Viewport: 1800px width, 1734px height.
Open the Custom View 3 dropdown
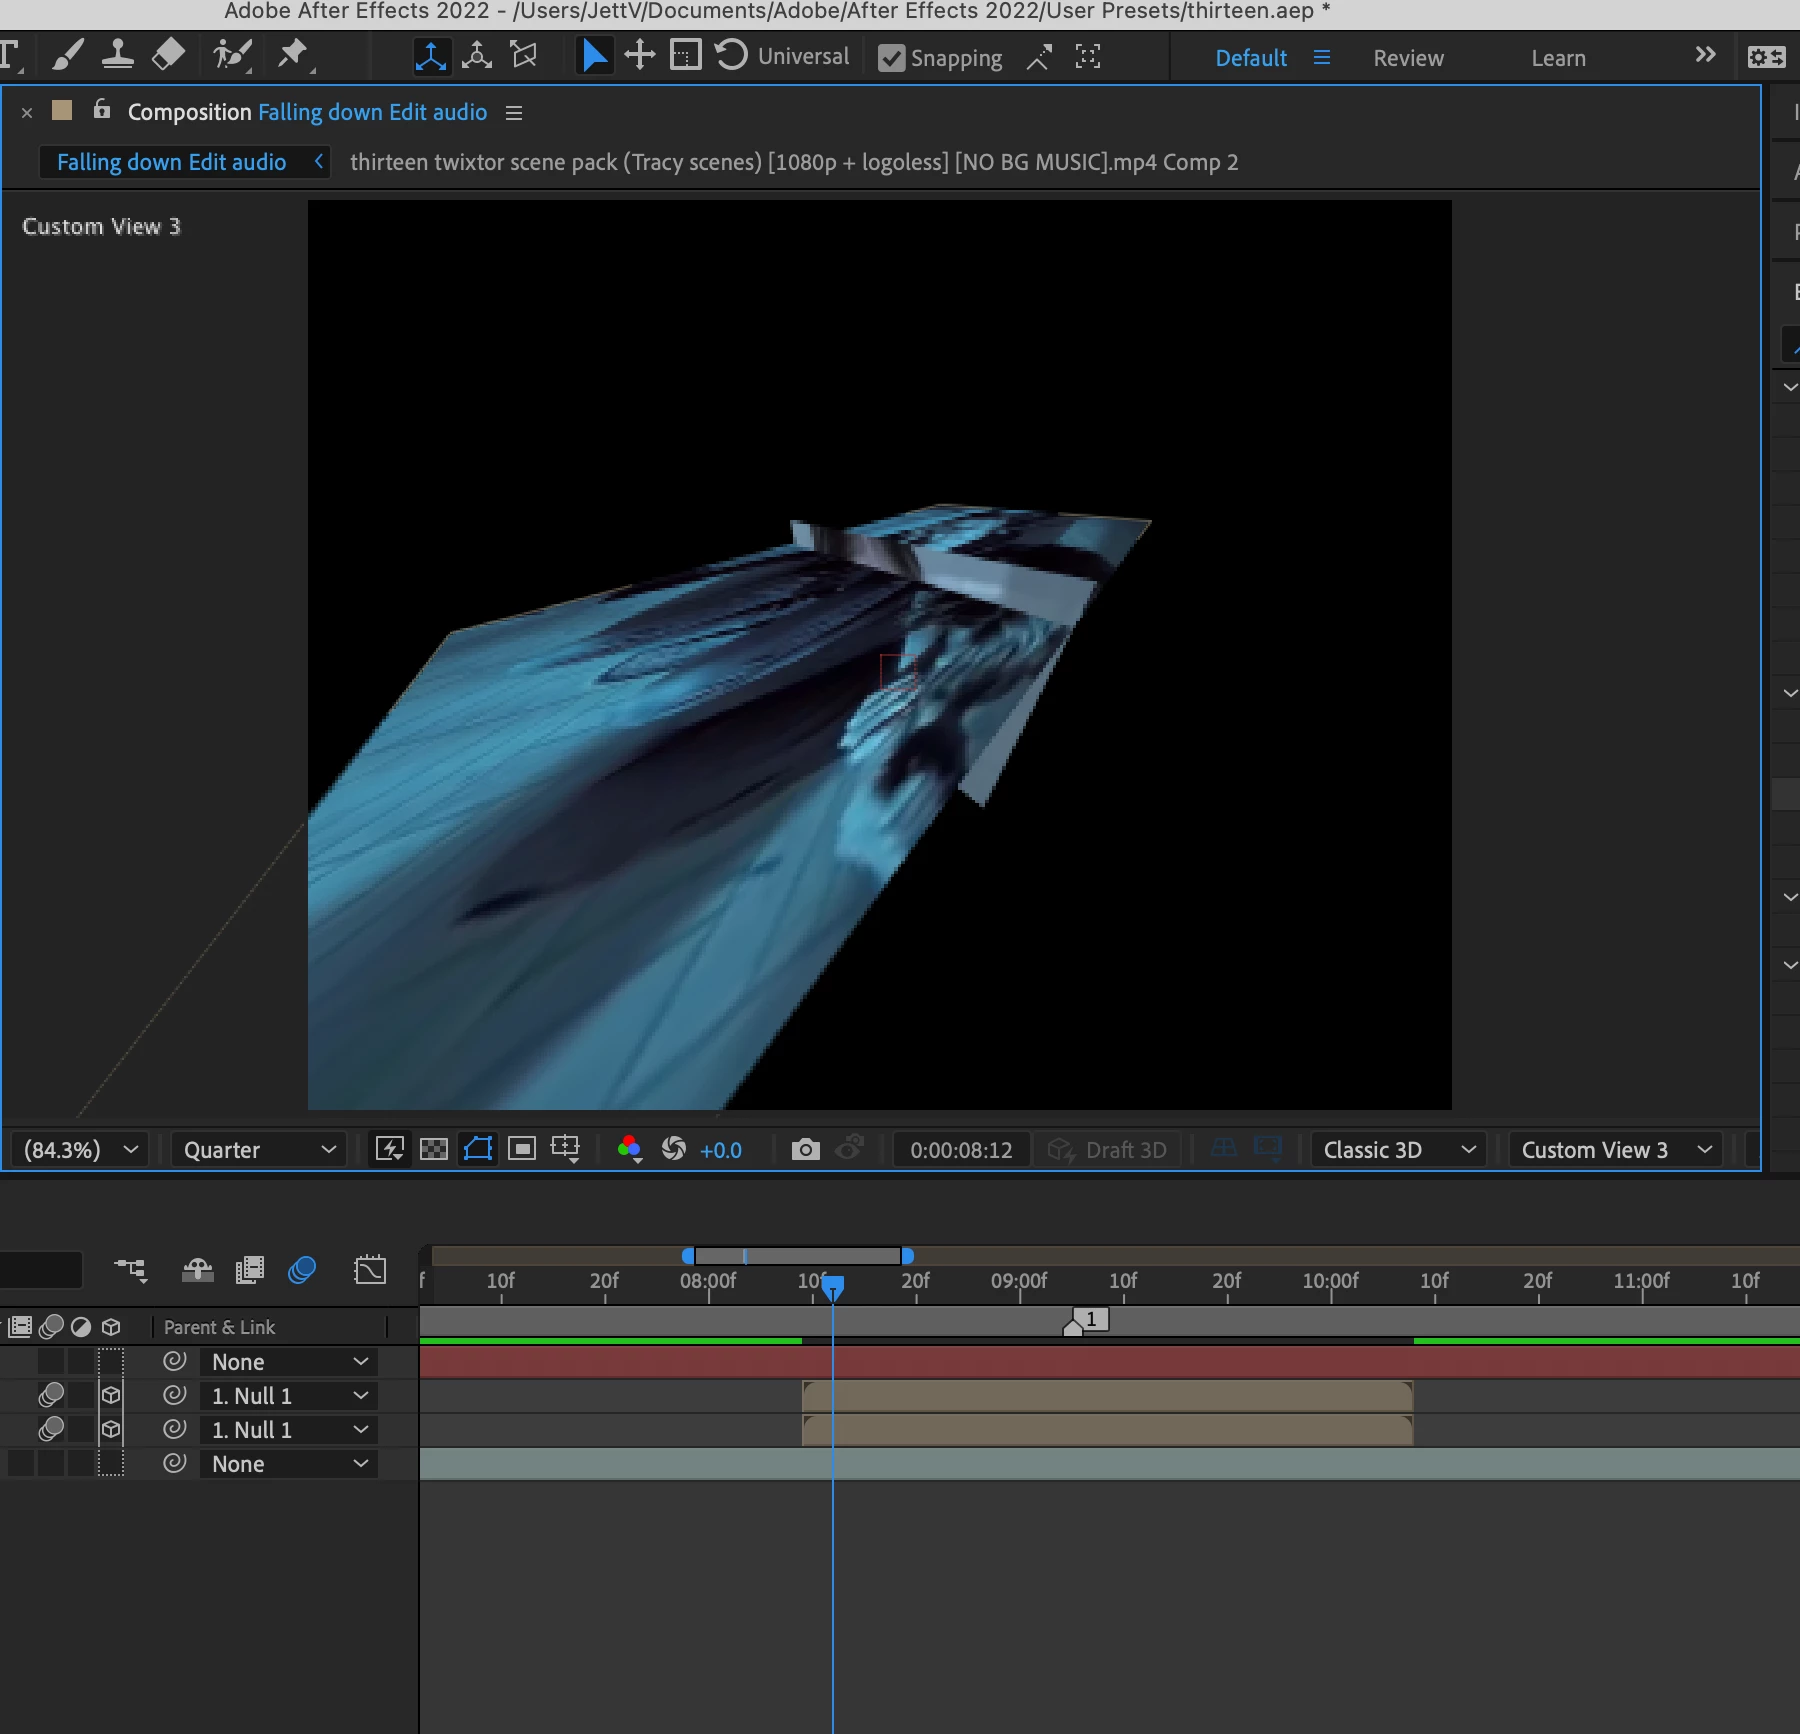pos(1616,1150)
